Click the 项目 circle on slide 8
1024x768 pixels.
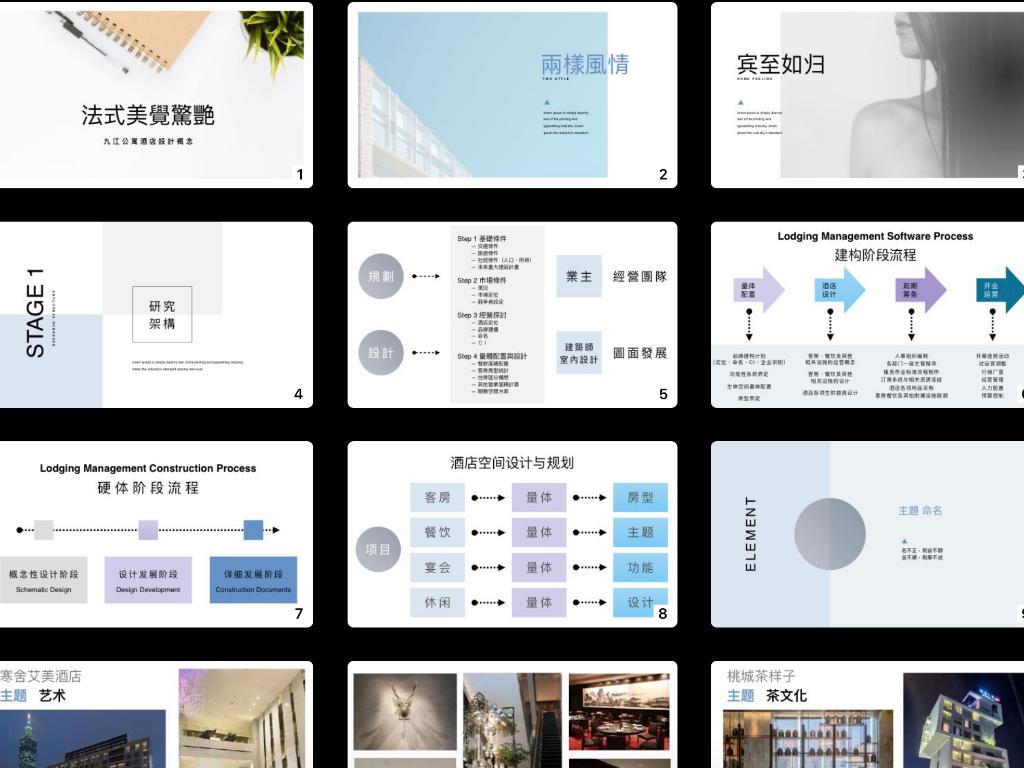[x=380, y=550]
